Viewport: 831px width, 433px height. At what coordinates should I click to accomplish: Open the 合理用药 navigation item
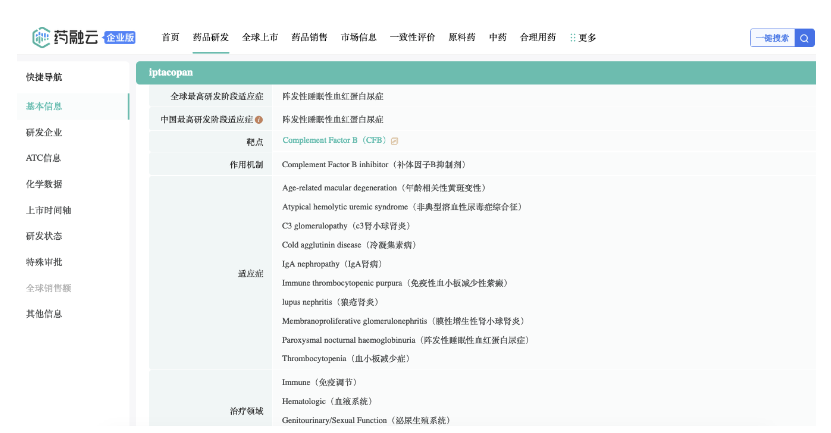point(538,38)
